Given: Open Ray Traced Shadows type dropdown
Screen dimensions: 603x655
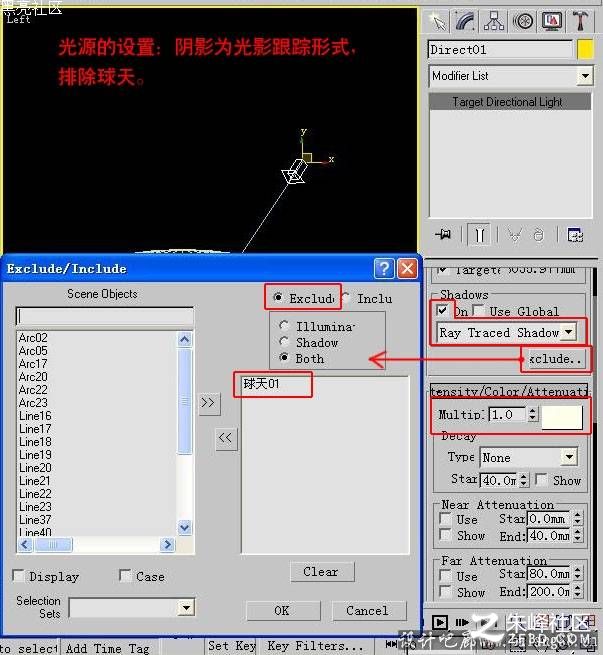Looking at the screenshot, I should pyautogui.click(x=568, y=332).
